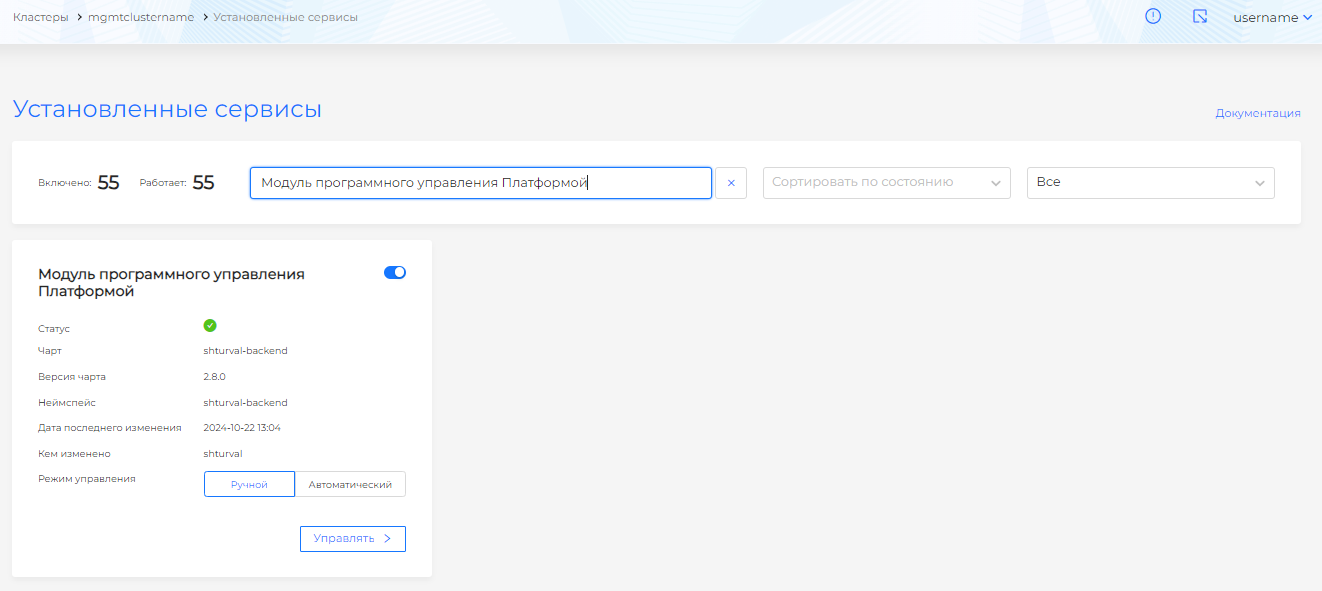Click Установленные сервисы breadcrumb item
Viewport: 1322px width, 591px height.
click(x=285, y=17)
